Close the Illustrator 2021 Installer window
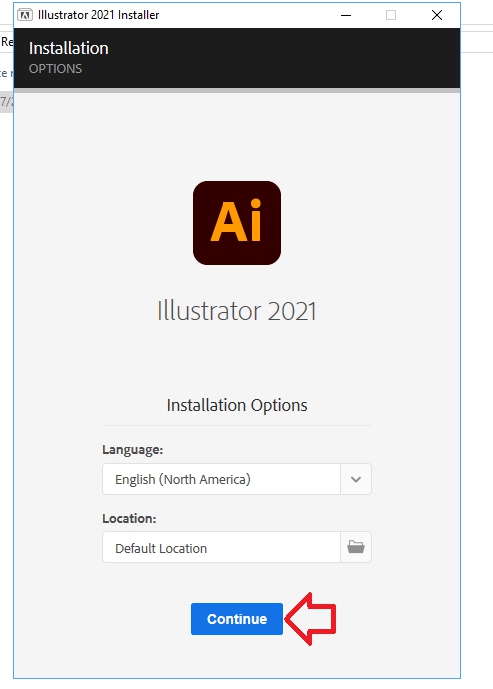This screenshot has width=493, height=689. [x=437, y=15]
